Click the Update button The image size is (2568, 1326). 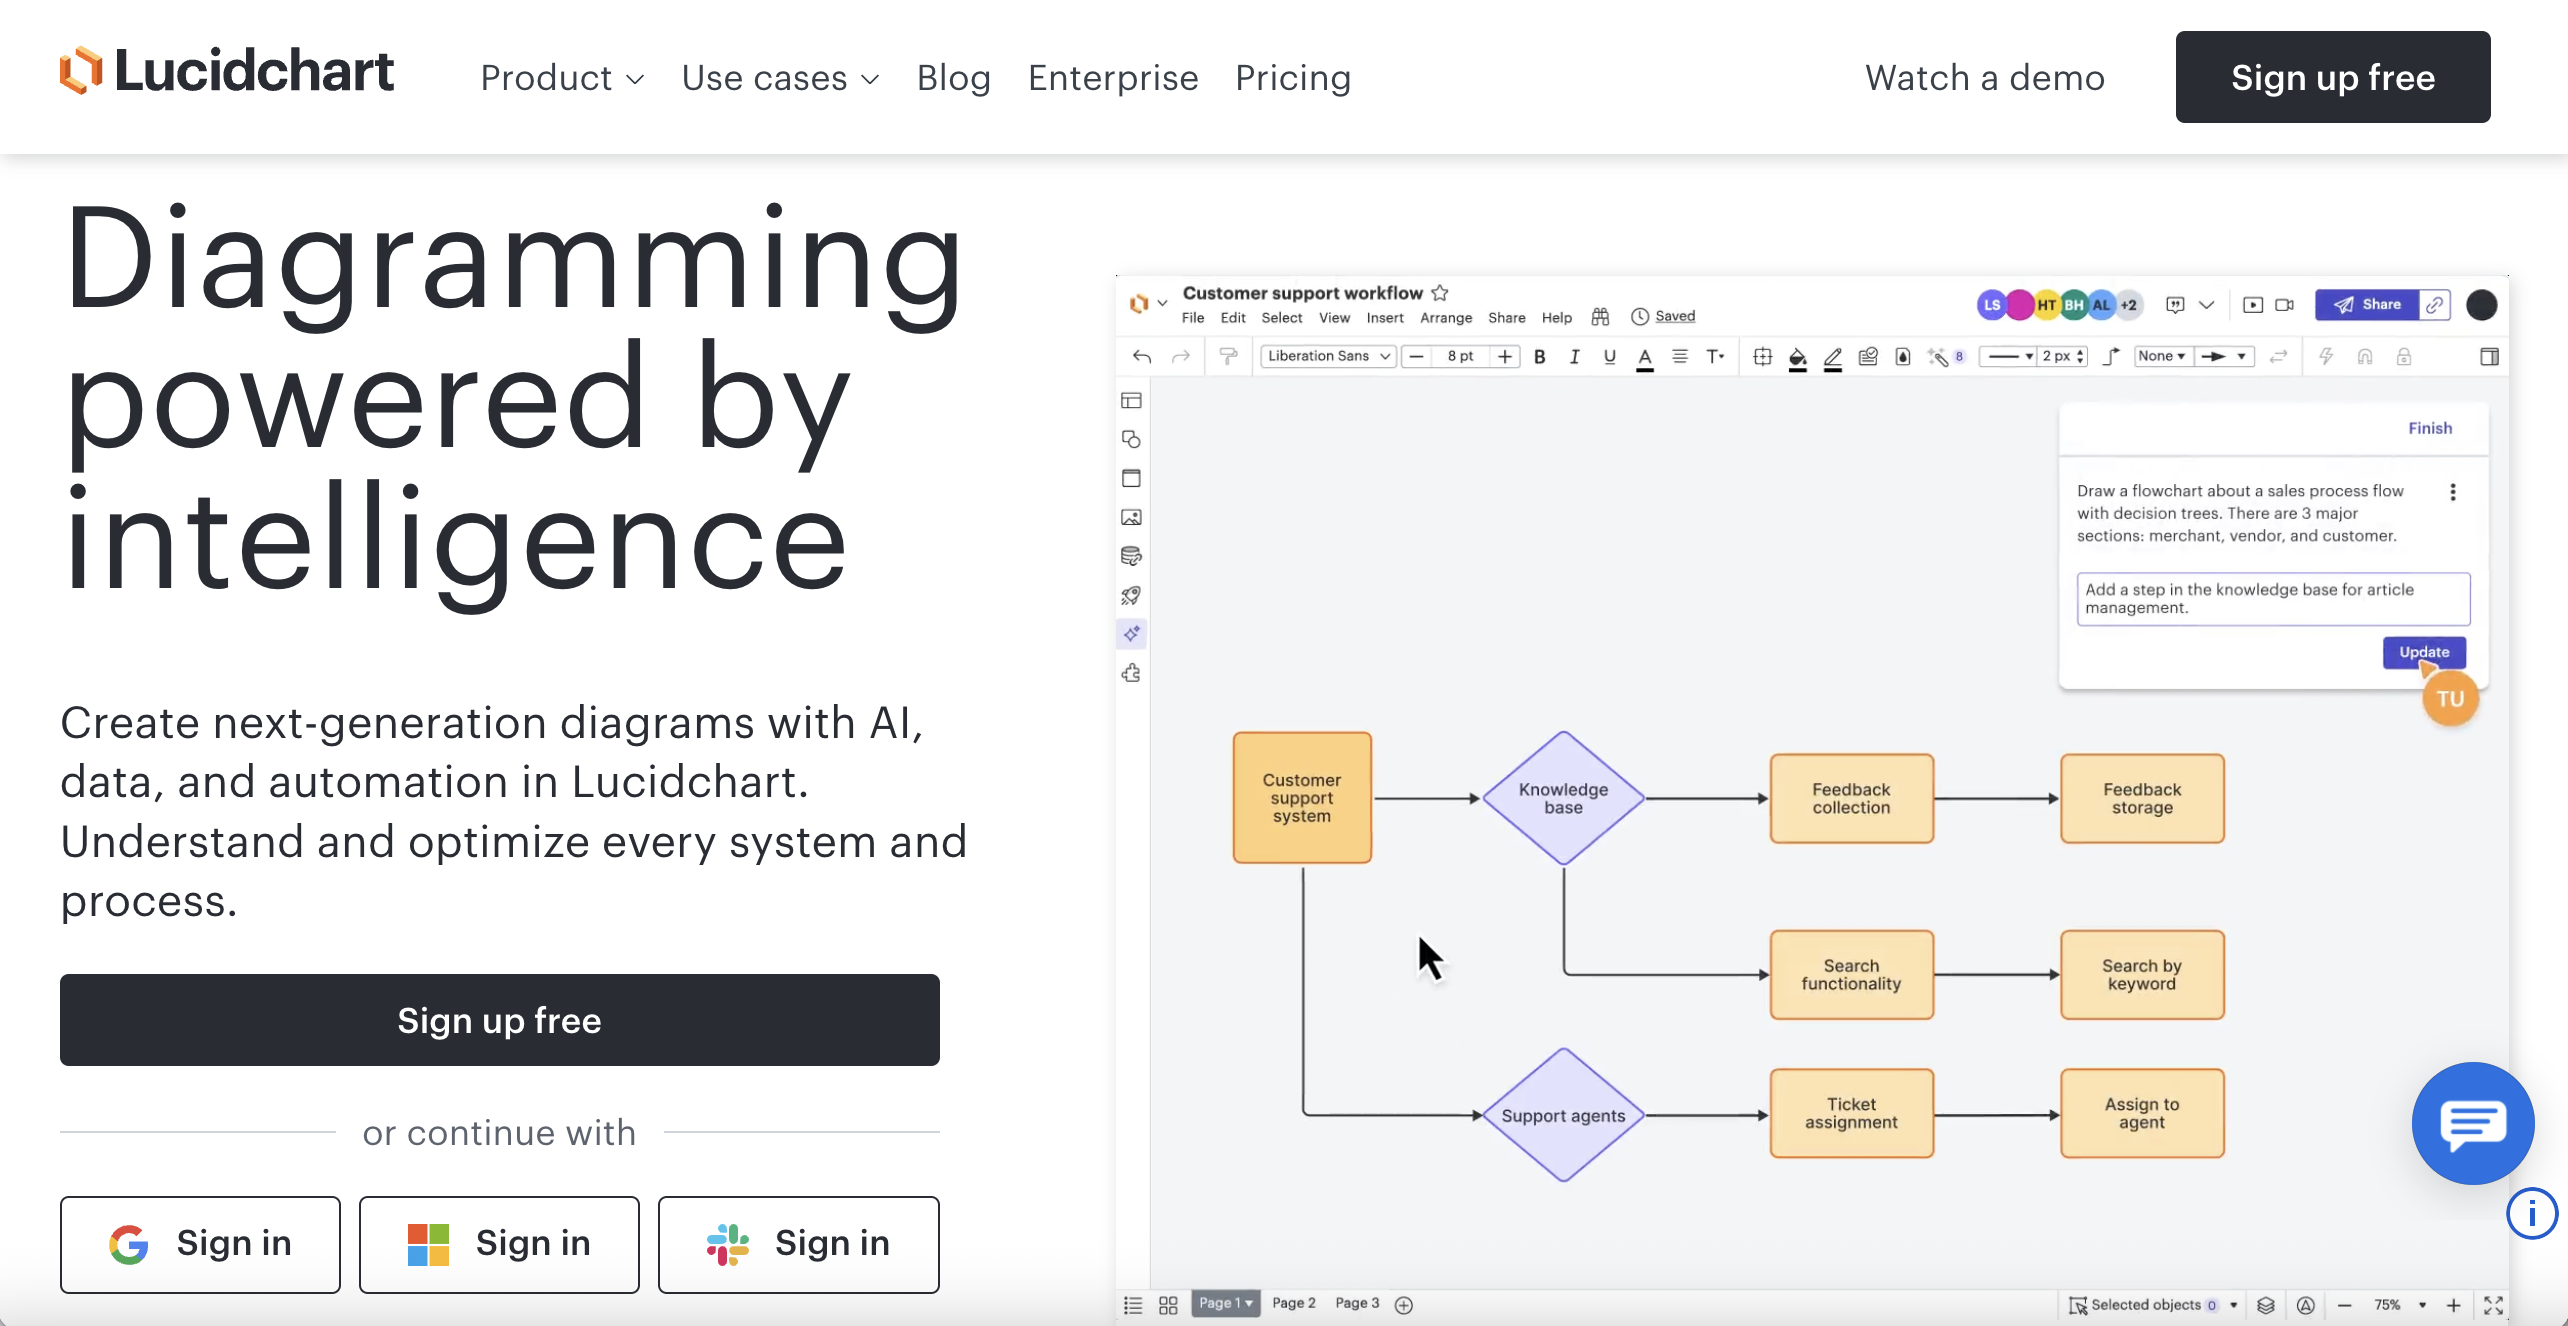2424,652
